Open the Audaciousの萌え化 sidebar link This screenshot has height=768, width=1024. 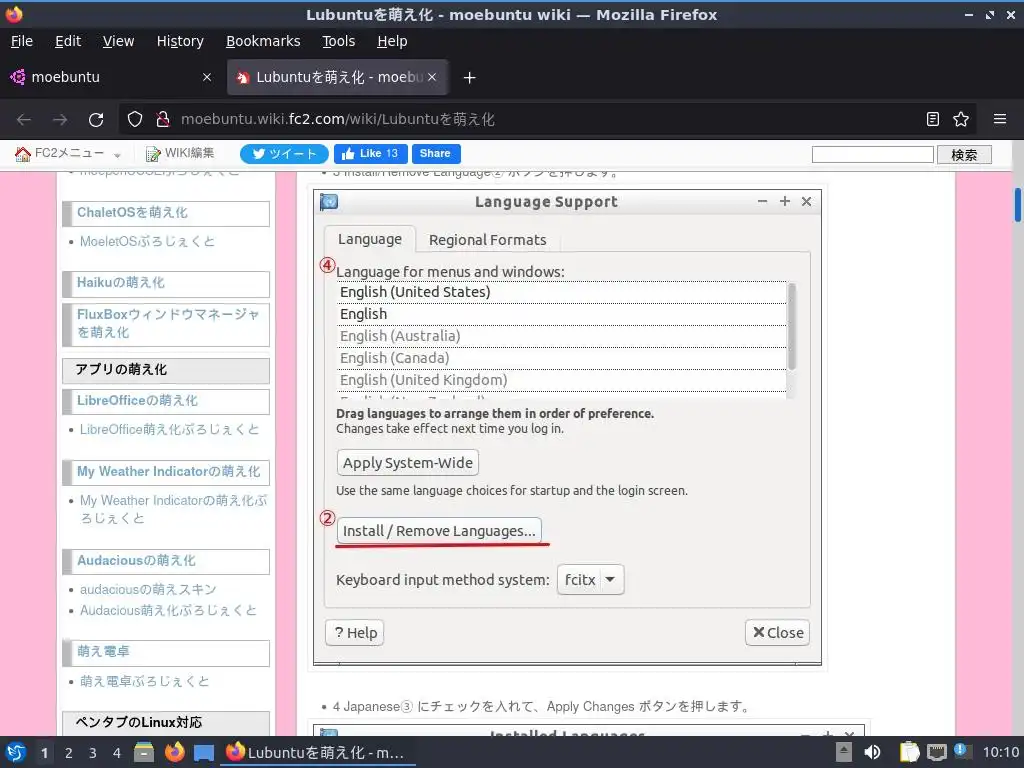tap(136, 561)
